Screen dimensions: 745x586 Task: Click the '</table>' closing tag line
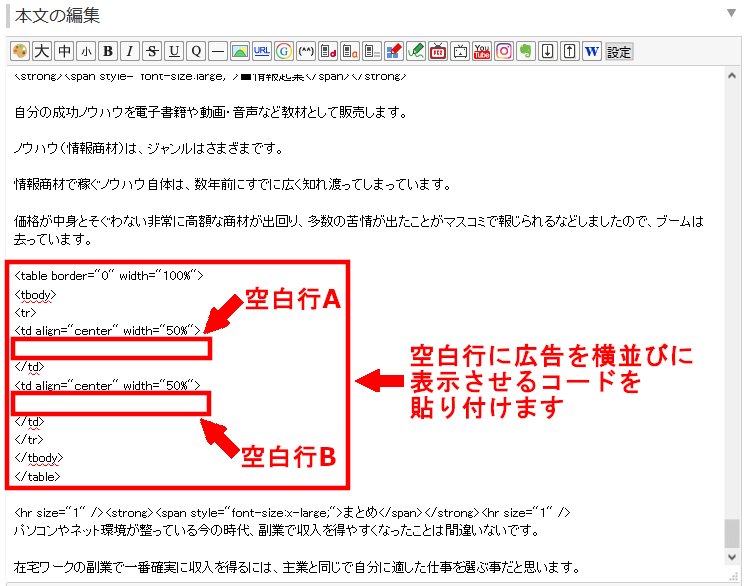38,476
